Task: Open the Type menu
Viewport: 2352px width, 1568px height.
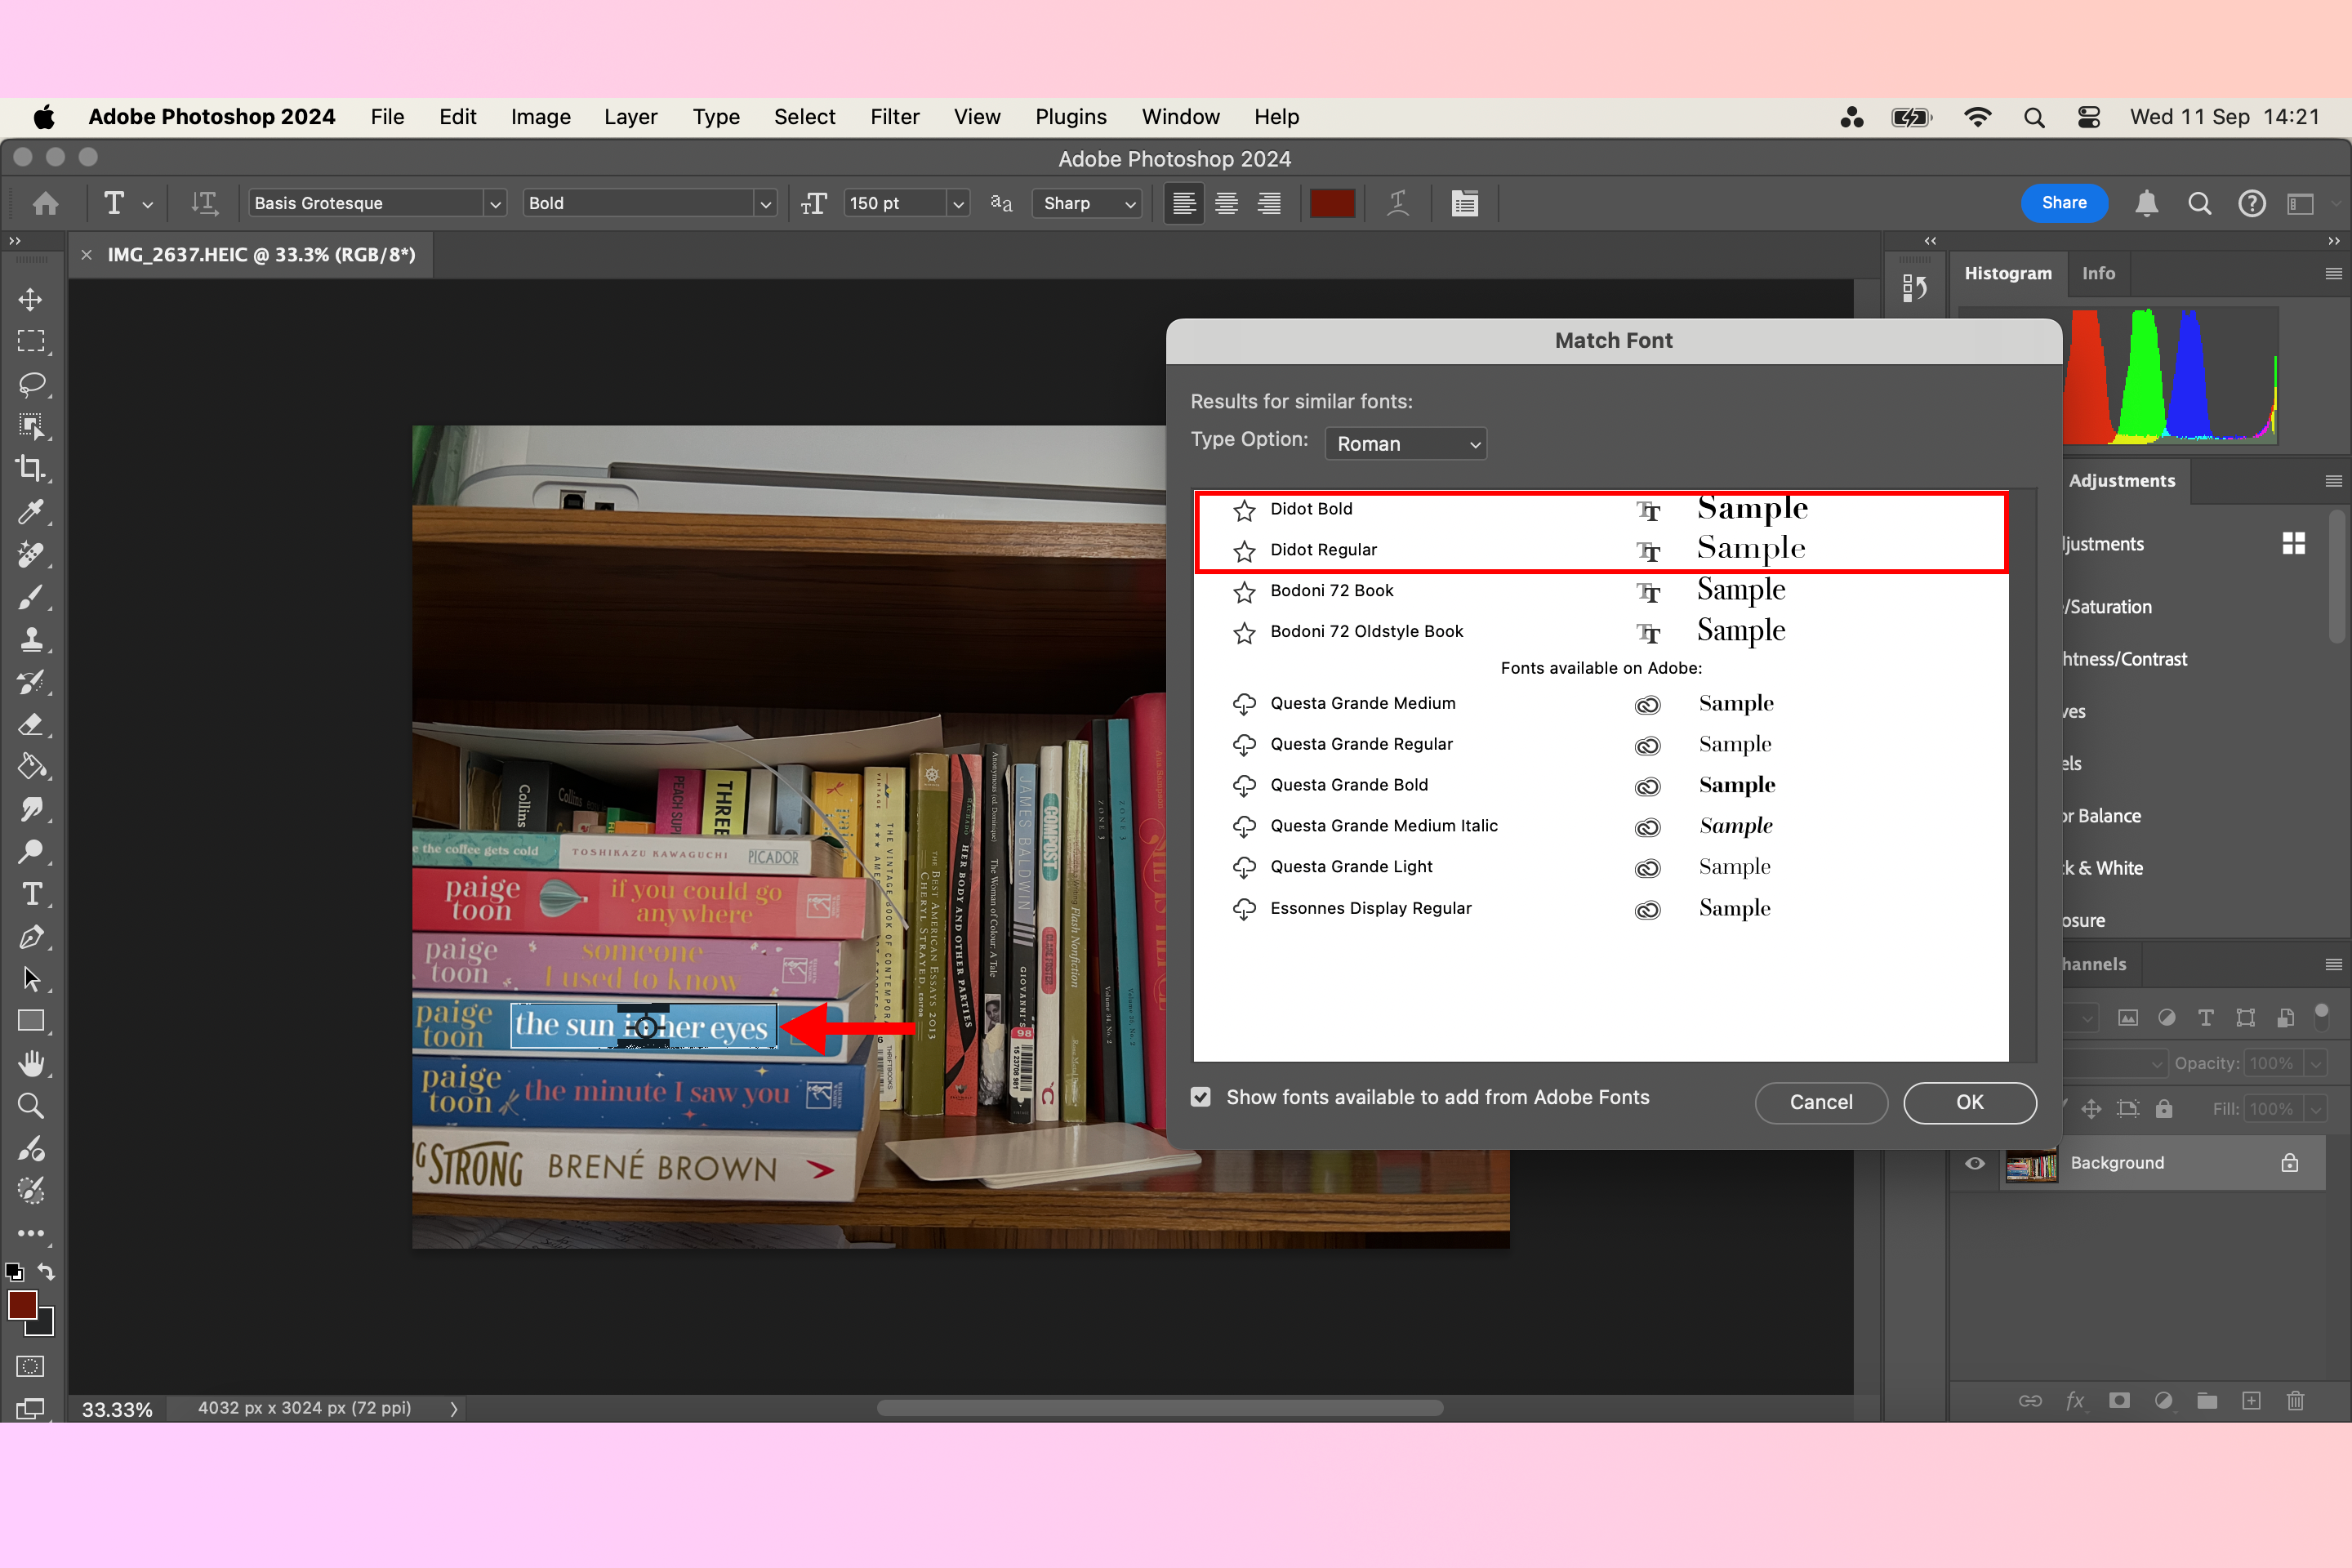Action: 716,117
